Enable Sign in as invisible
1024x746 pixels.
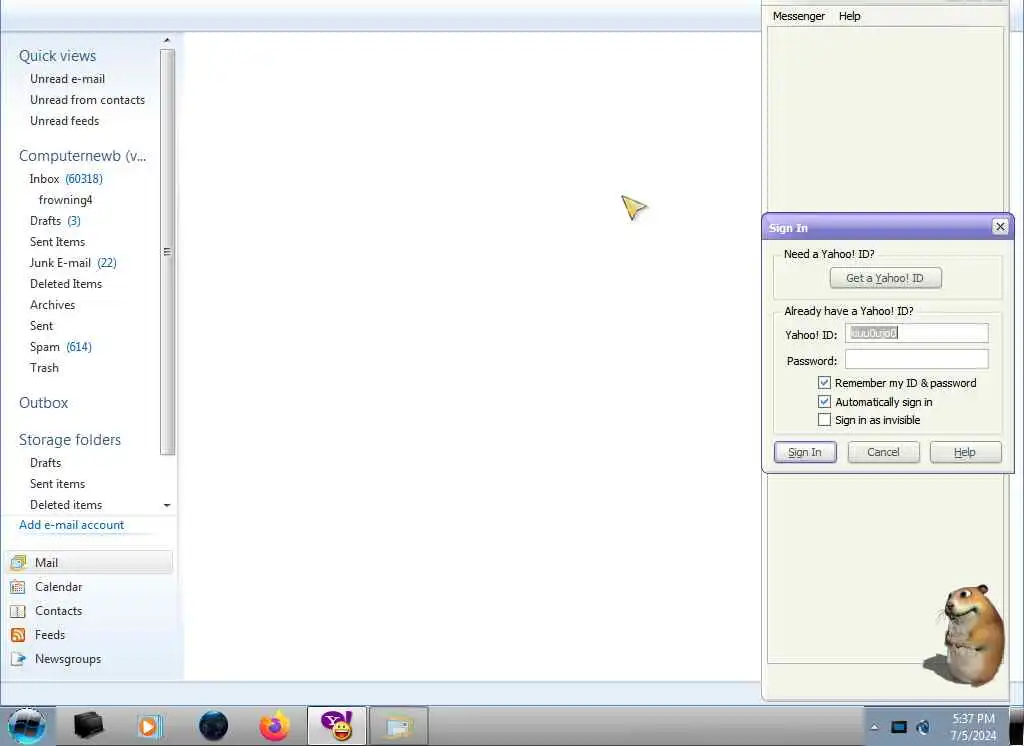824,419
